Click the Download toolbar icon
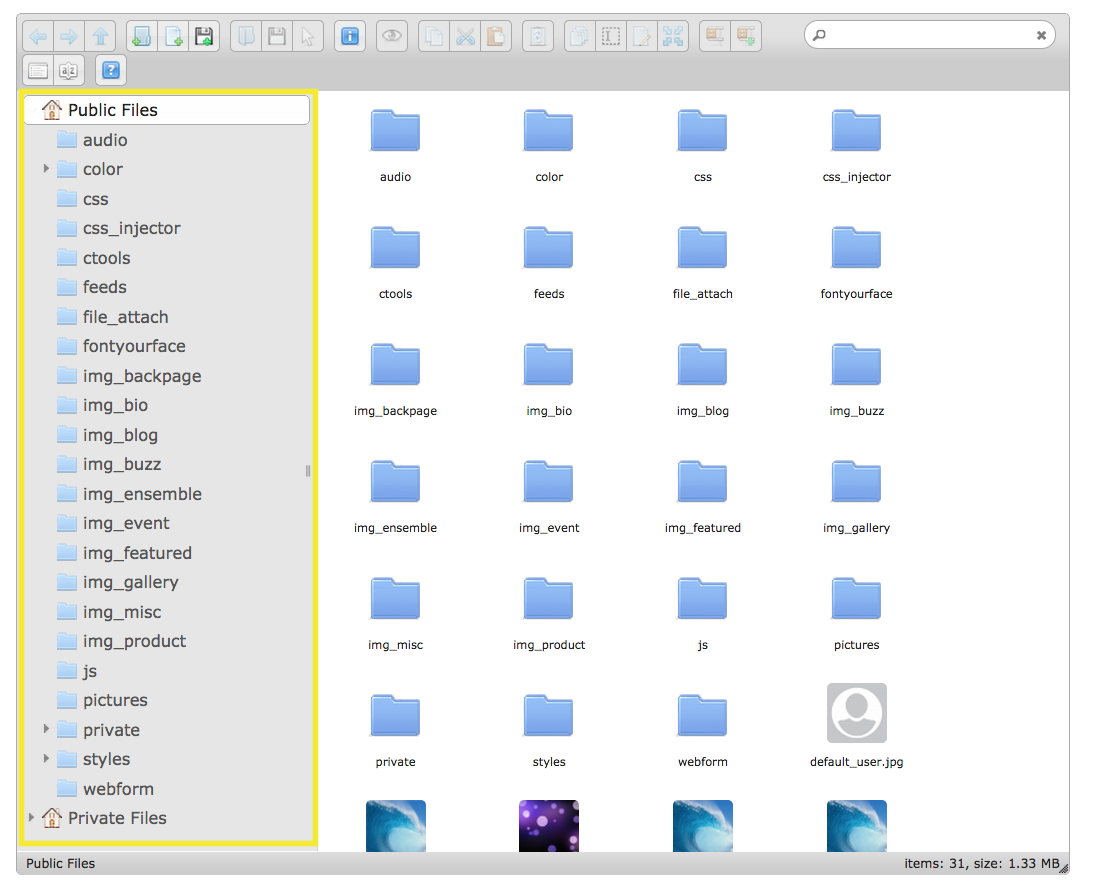Screen dimensions: 1094x894 [277, 36]
